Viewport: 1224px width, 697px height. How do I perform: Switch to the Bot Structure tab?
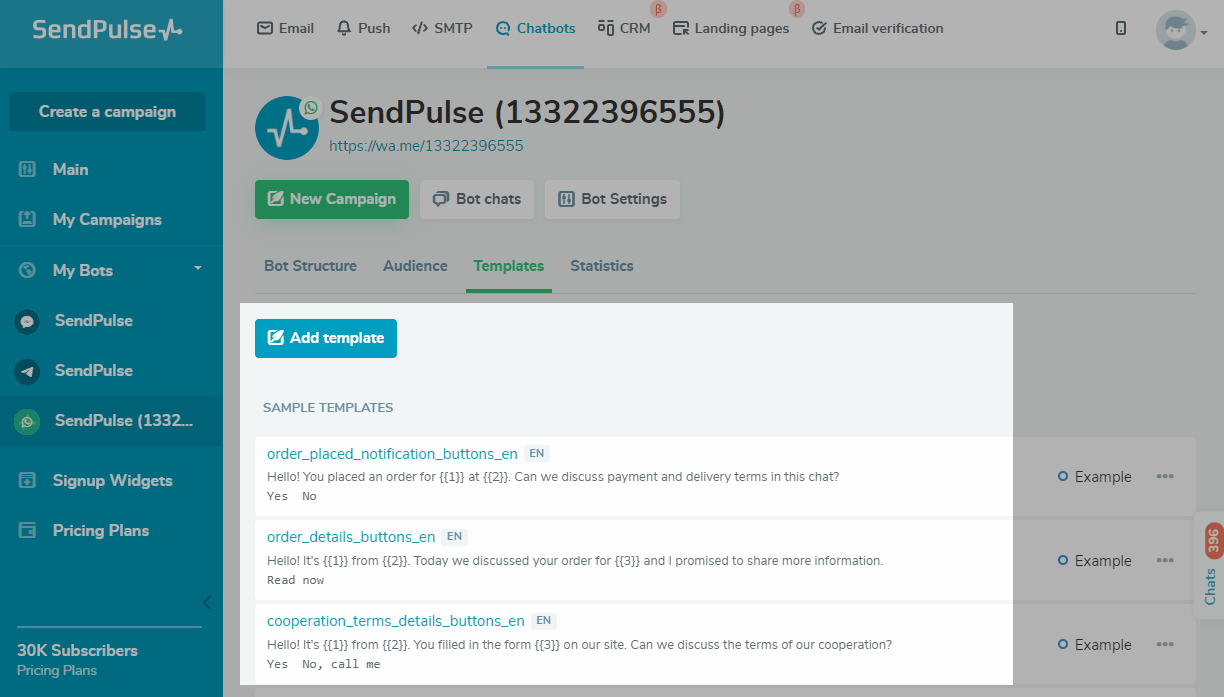coord(310,266)
